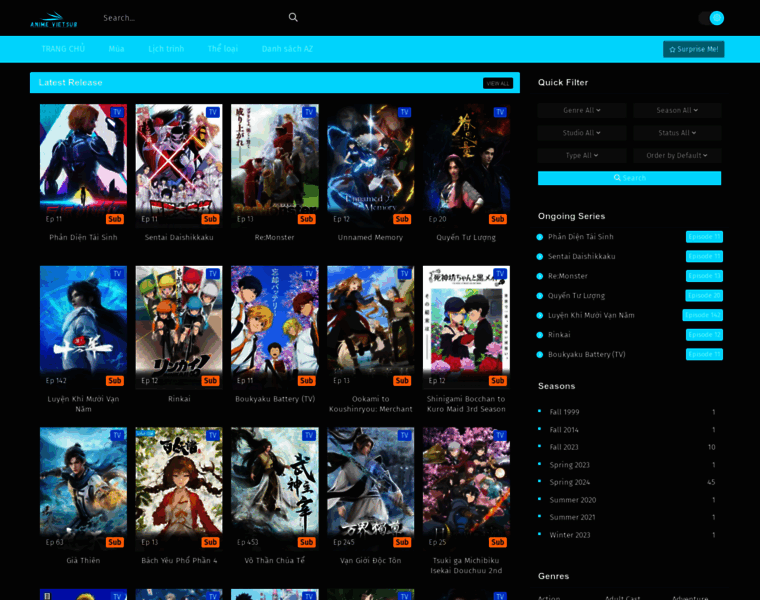Open Boukyaku Battery (TV) in Ongoing Series
The height and width of the screenshot is (600, 760).
click(x=586, y=354)
